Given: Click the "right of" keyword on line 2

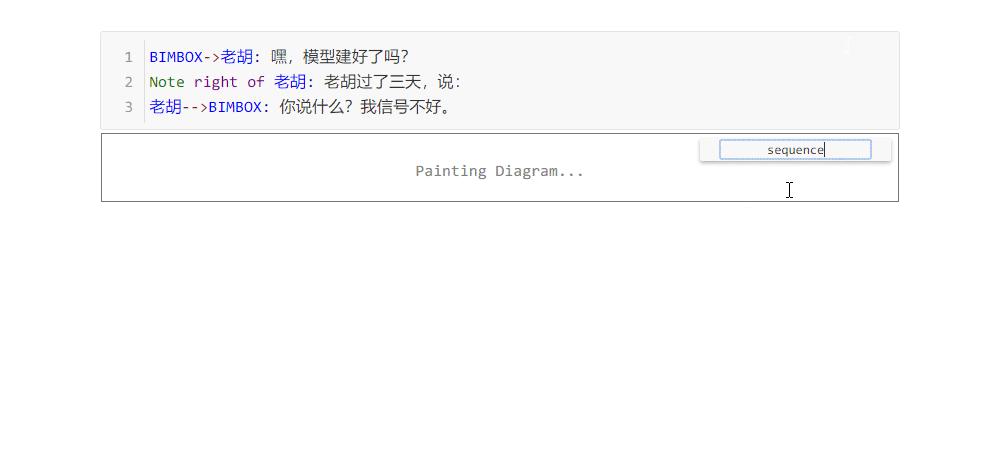Looking at the screenshot, I should point(229,82).
